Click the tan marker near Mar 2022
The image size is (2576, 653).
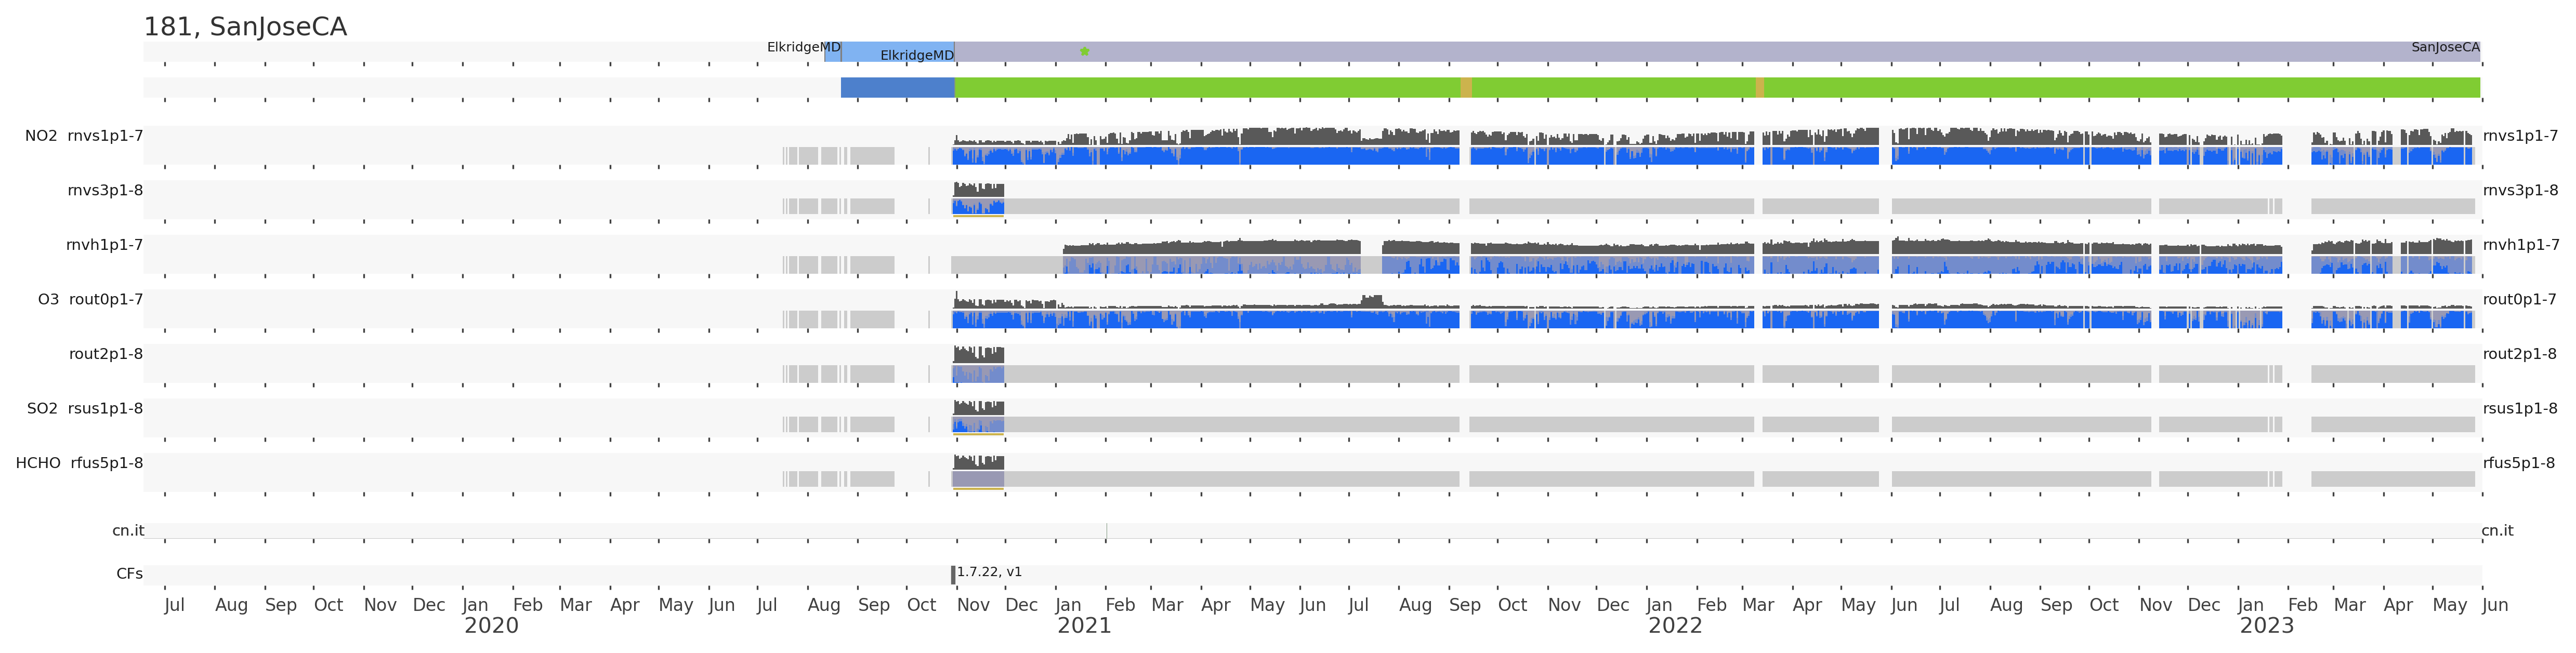pyautogui.click(x=1759, y=88)
